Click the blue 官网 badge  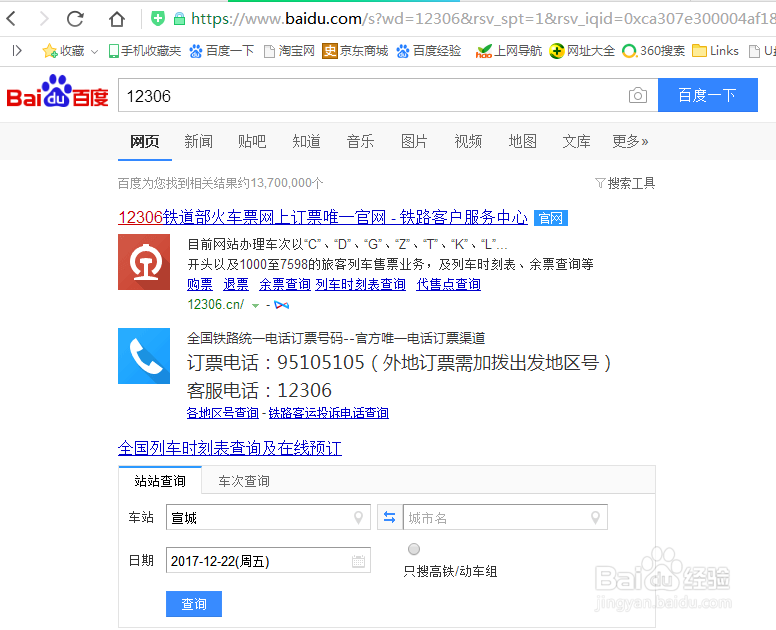pyautogui.click(x=551, y=218)
